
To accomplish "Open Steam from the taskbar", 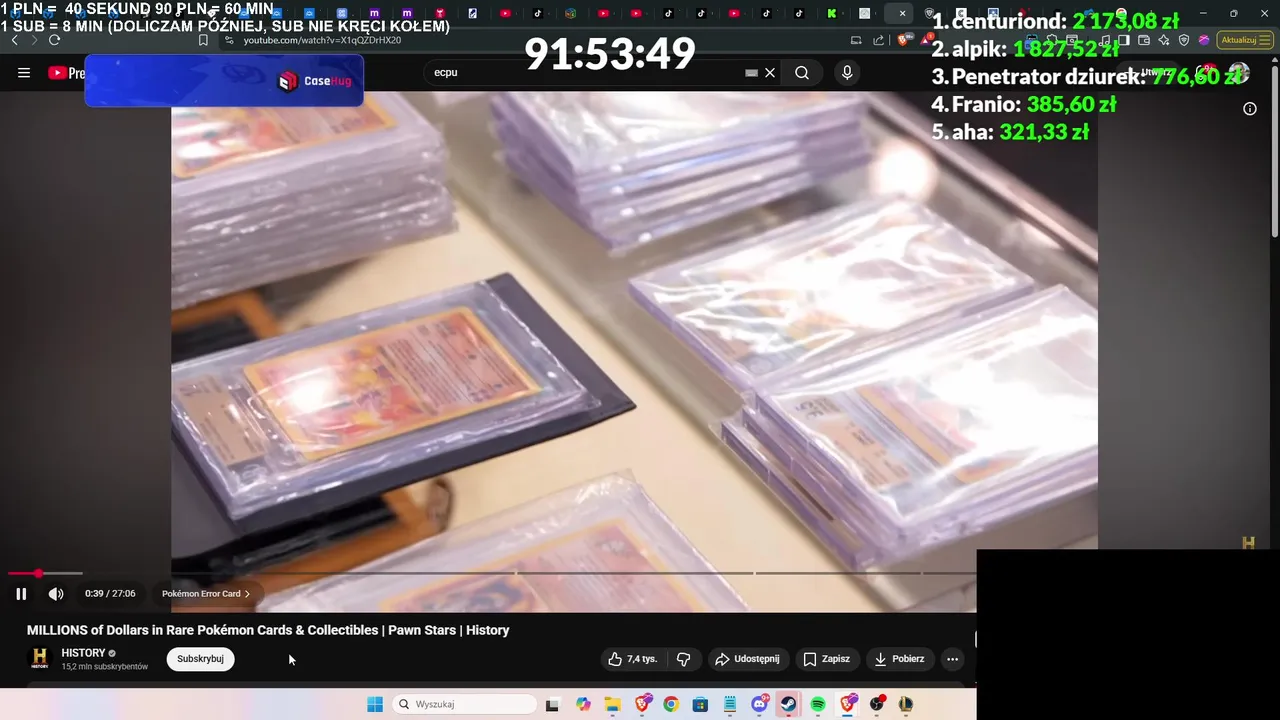I will click(789, 704).
